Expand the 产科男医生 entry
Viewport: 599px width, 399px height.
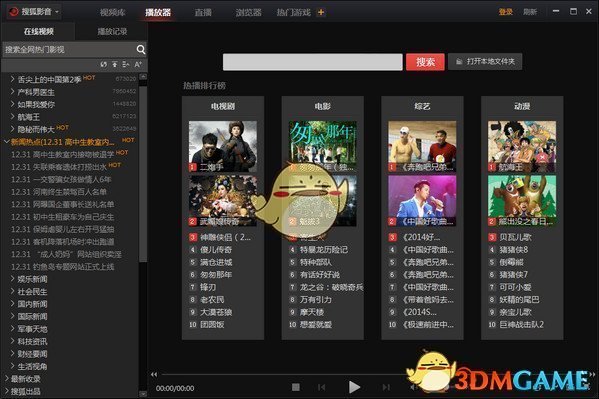[12, 92]
